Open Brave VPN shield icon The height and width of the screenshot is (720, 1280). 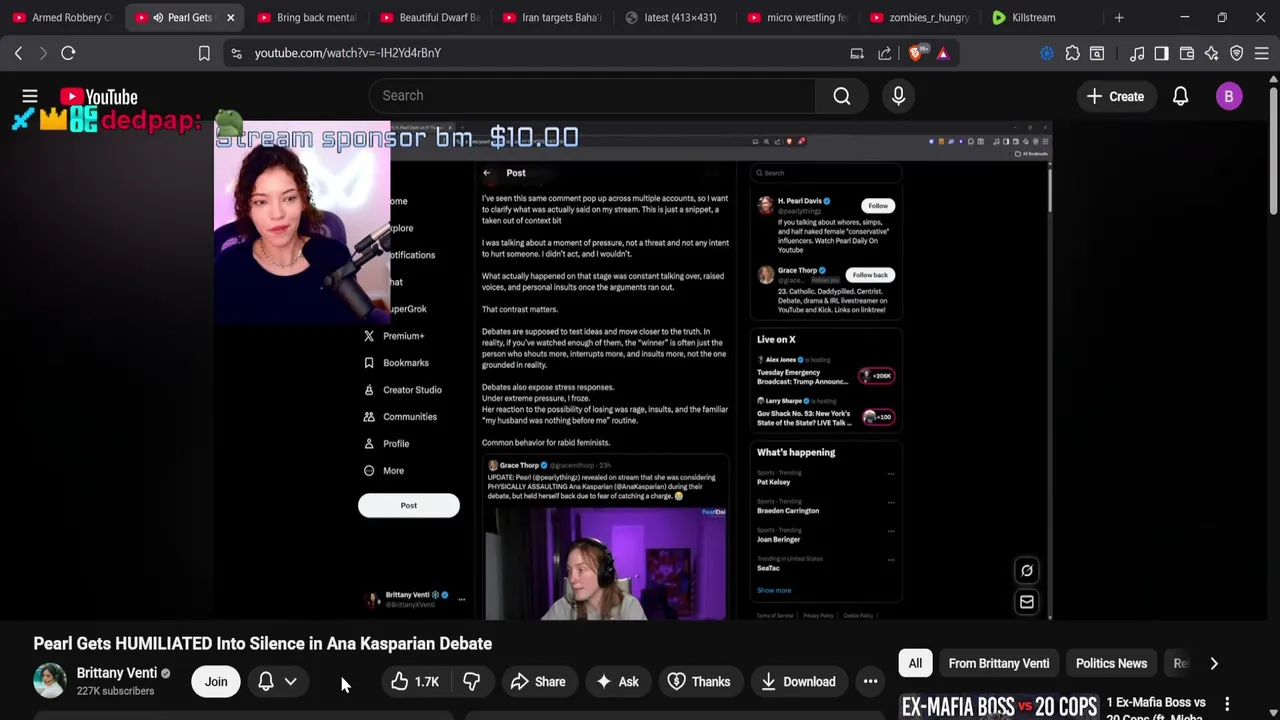pos(1237,53)
